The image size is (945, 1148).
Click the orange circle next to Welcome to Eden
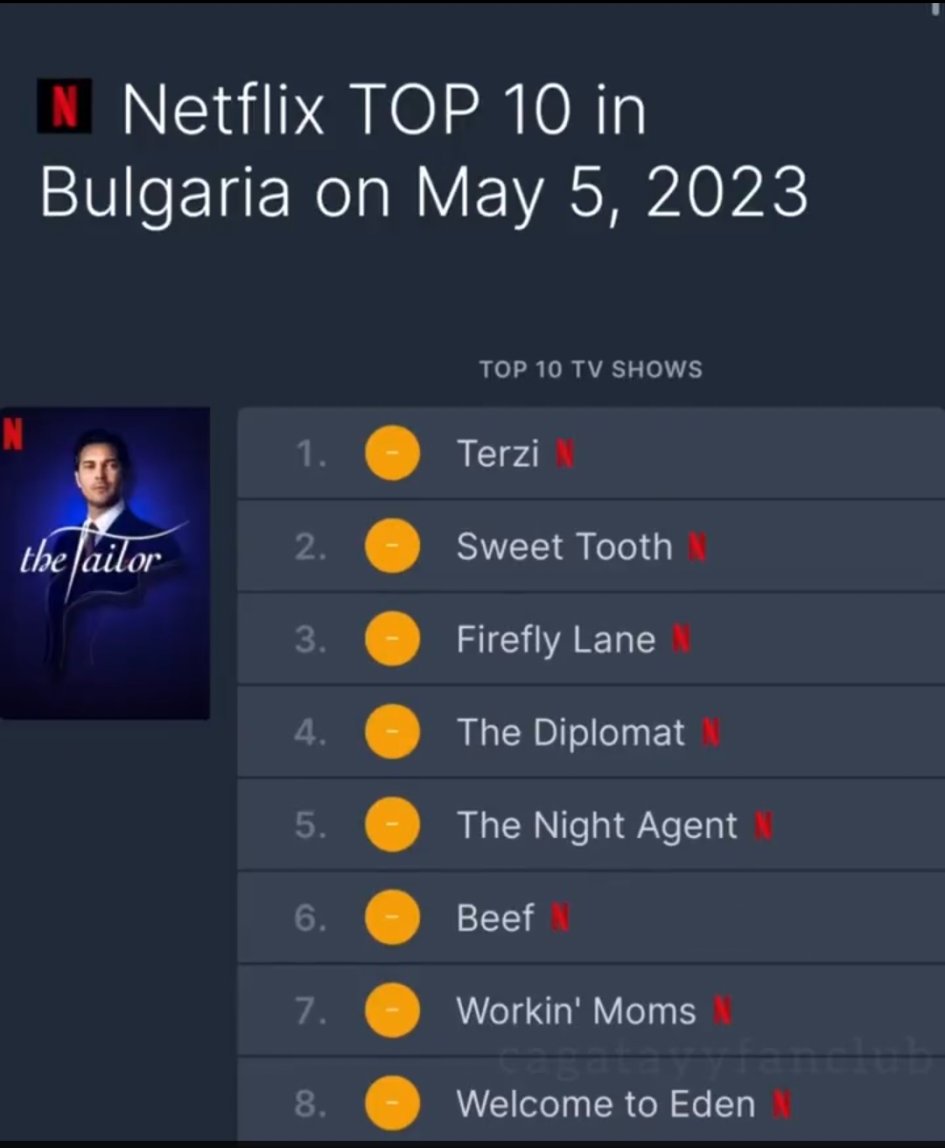pyautogui.click(x=391, y=1104)
